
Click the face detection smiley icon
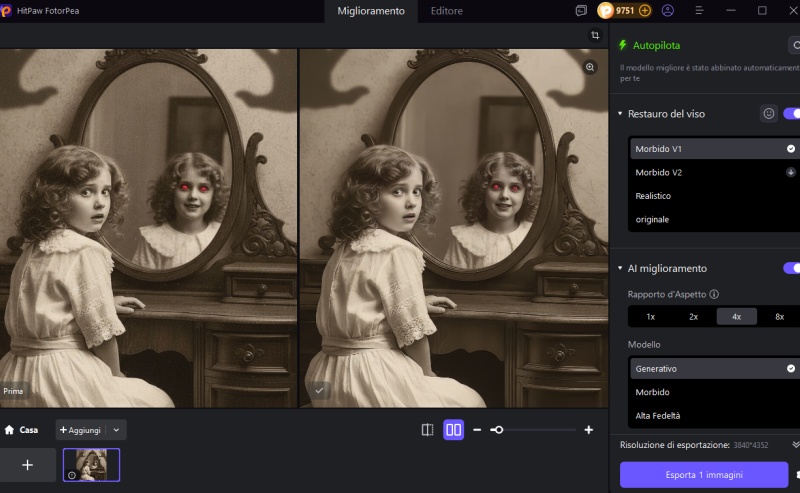point(768,113)
